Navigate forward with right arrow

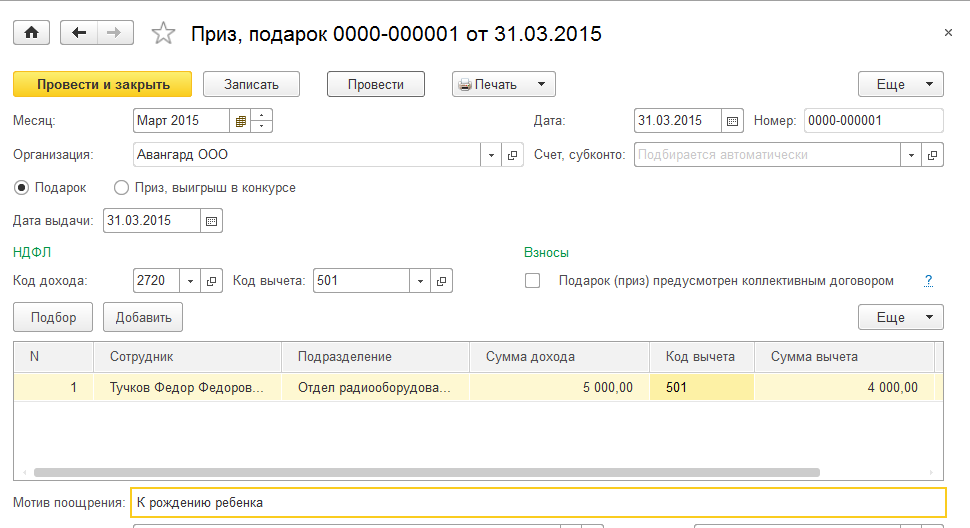pos(114,33)
